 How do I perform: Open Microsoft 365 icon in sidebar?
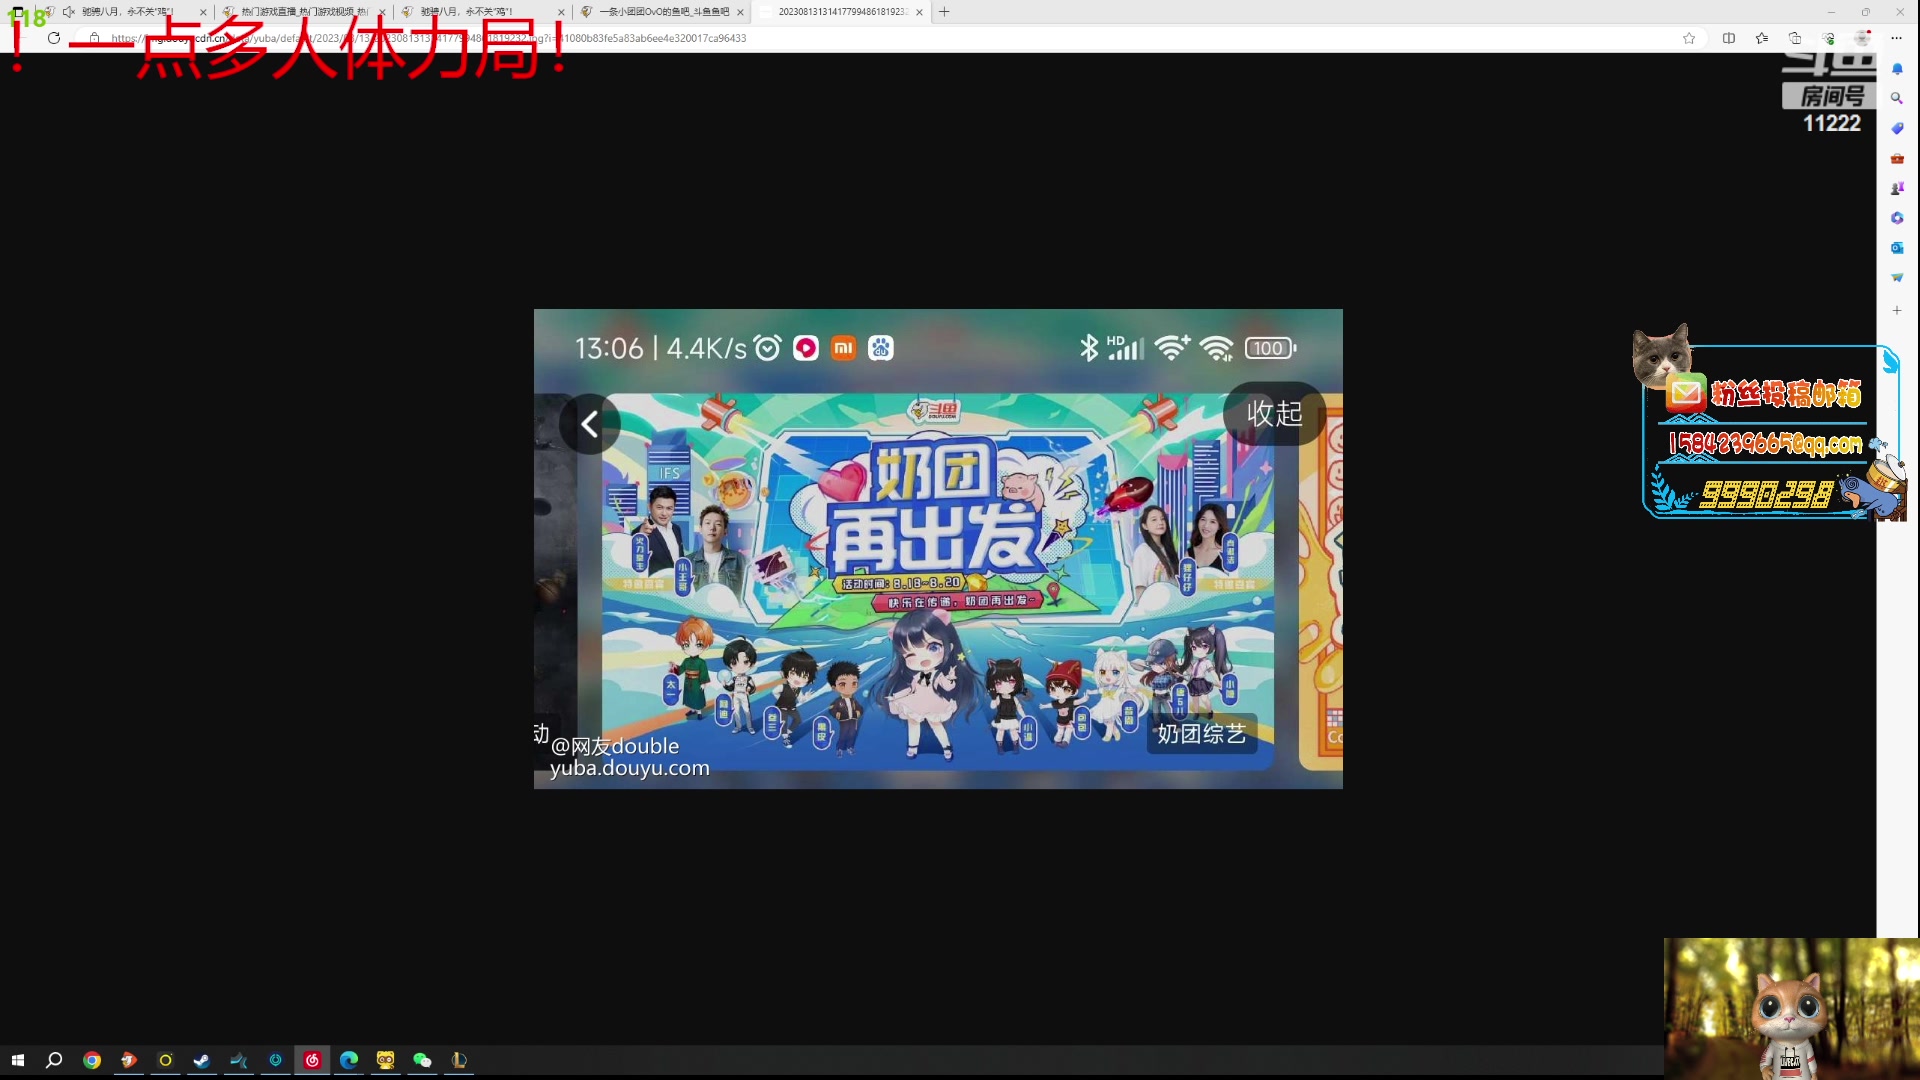click(x=1897, y=218)
